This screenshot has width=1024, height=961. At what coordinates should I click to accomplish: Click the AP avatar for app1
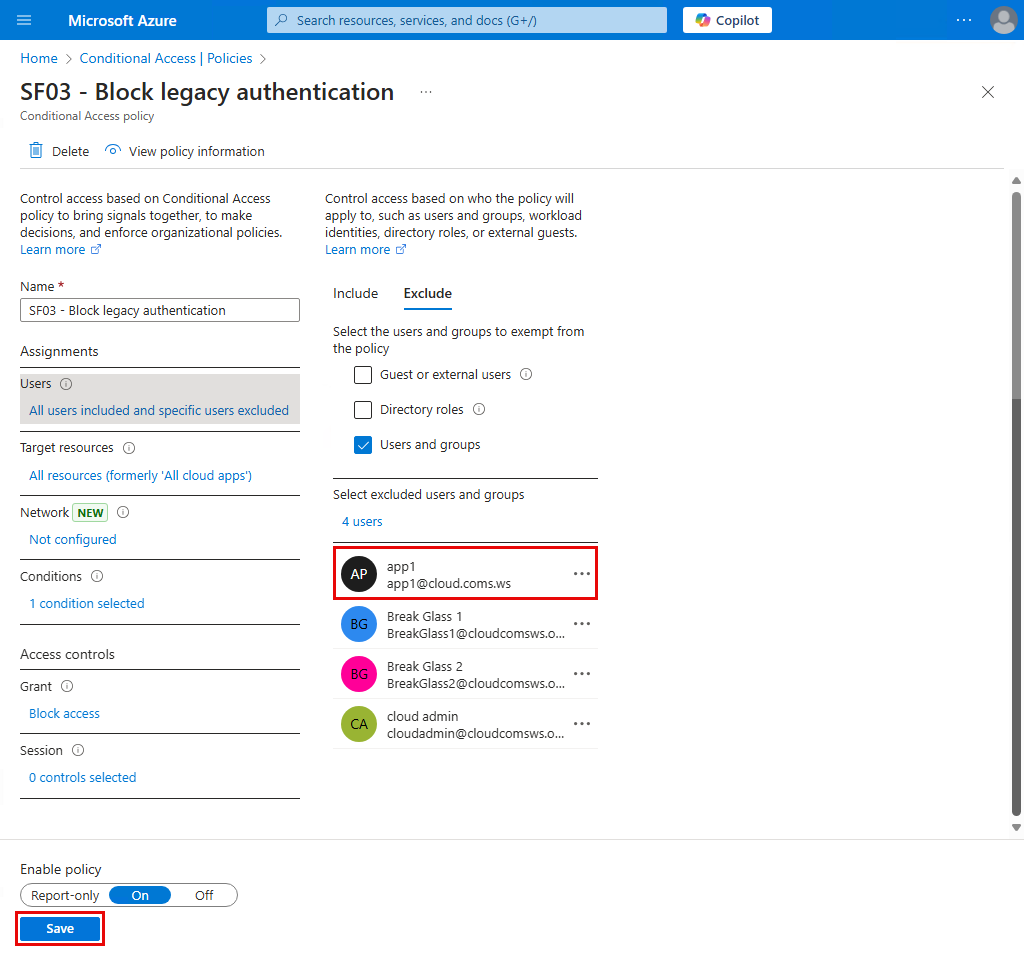tap(359, 574)
